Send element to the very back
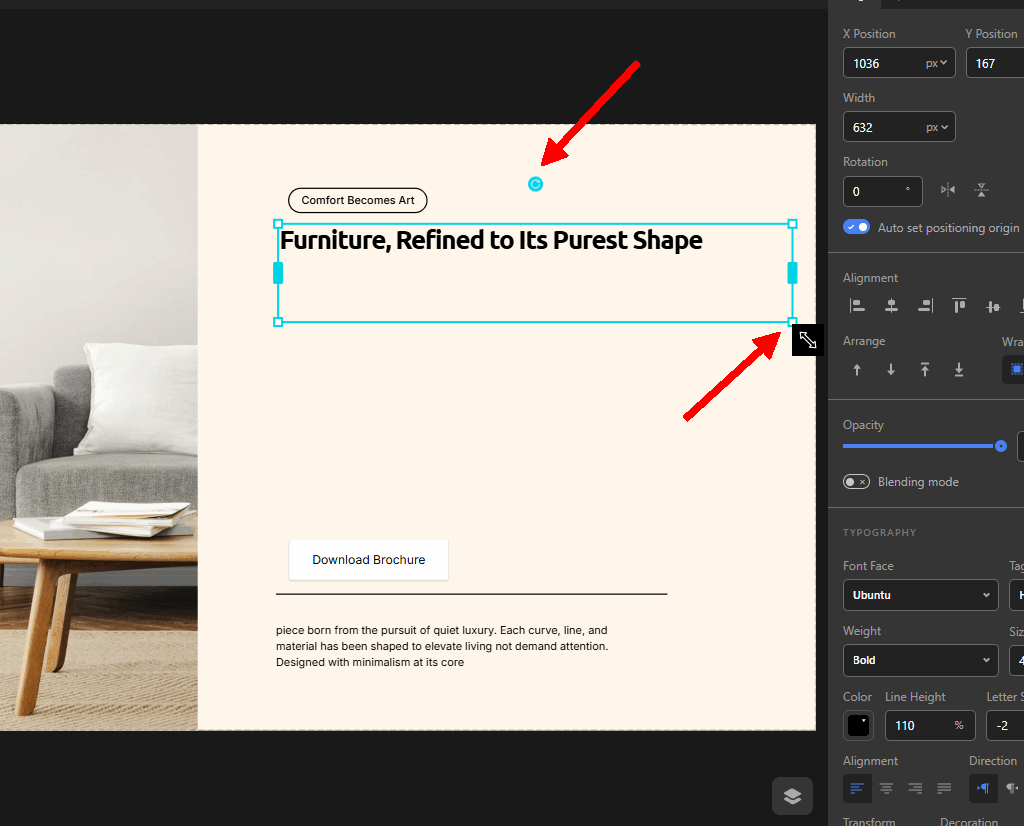This screenshot has width=1024, height=826. click(x=959, y=370)
